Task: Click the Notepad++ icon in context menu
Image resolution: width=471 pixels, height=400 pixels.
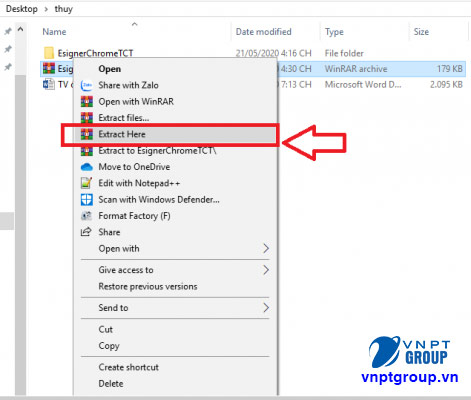Action: (x=87, y=183)
